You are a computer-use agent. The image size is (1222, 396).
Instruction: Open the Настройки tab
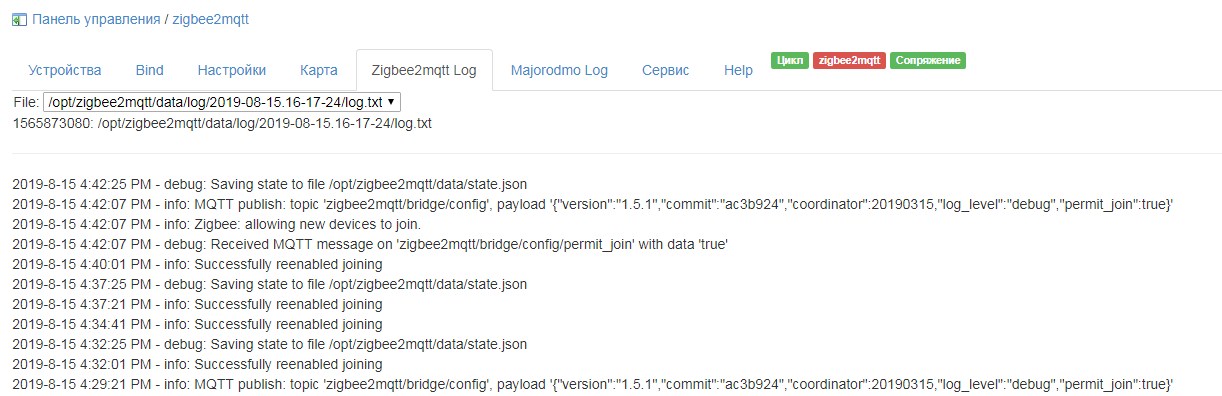pyautogui.click(x=232, y=70)
